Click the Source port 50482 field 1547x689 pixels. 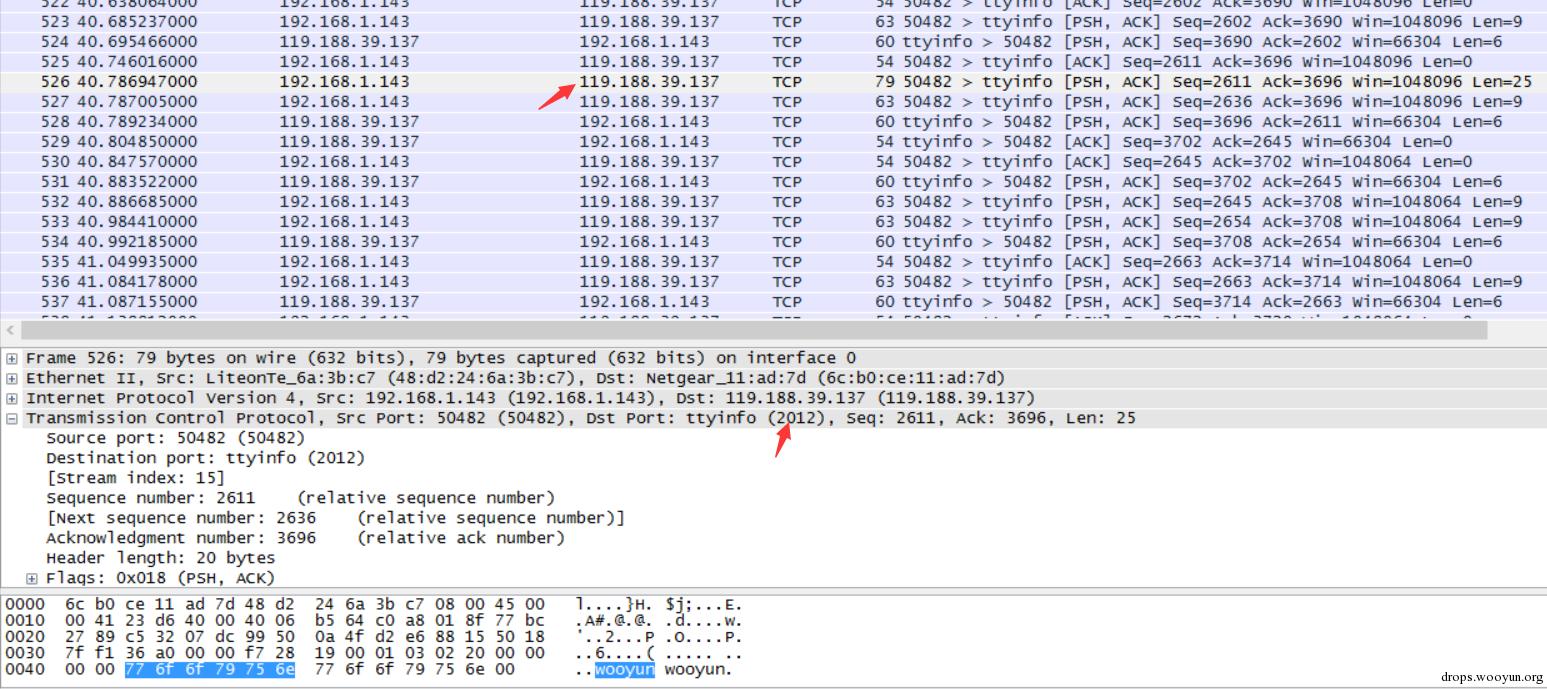(175, 438)
